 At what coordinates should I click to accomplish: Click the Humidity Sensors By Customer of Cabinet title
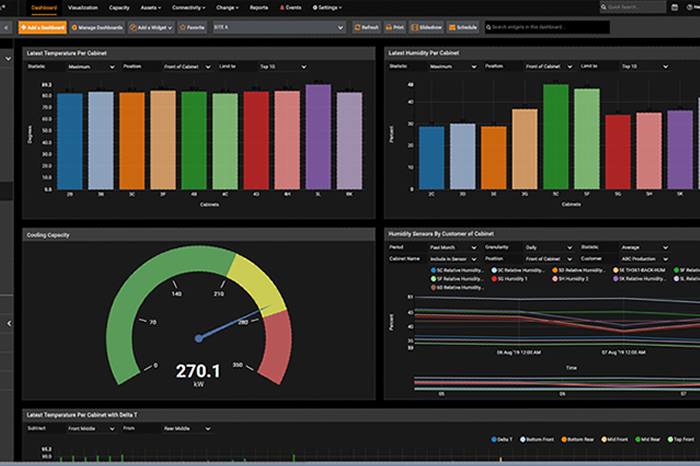[441, 234]
